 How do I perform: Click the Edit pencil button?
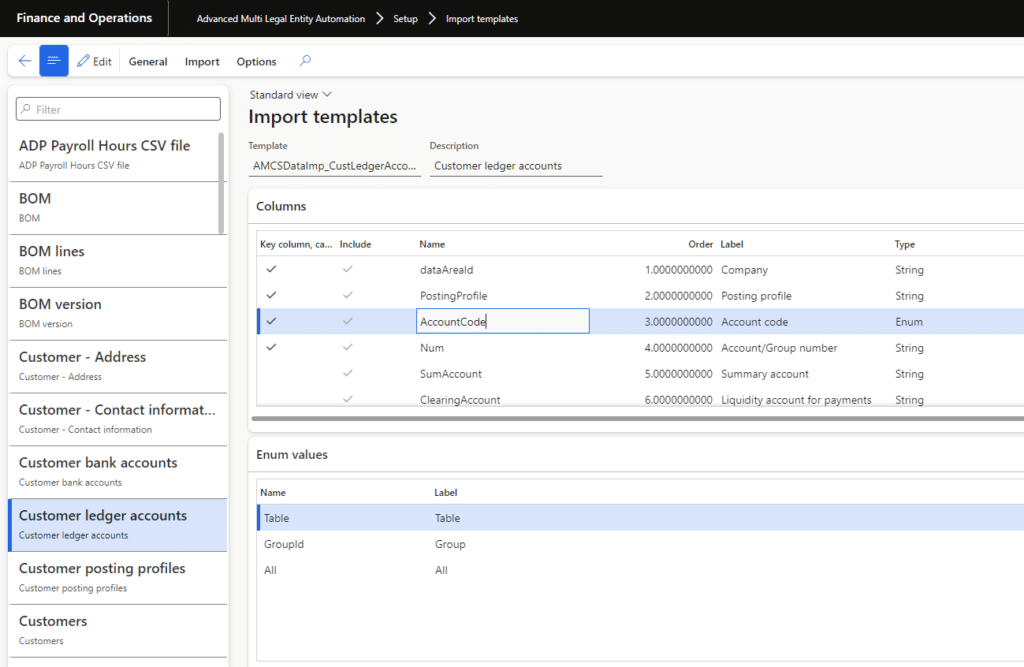point(94,61)
